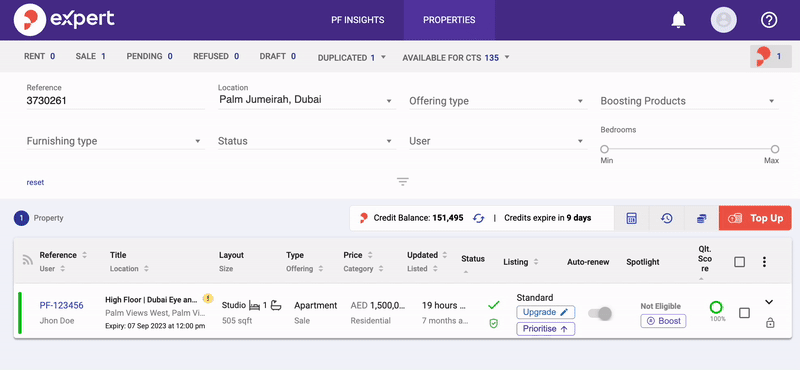Sort by Offering column arrows
The image size is (800, 370).
click(321, 268)
